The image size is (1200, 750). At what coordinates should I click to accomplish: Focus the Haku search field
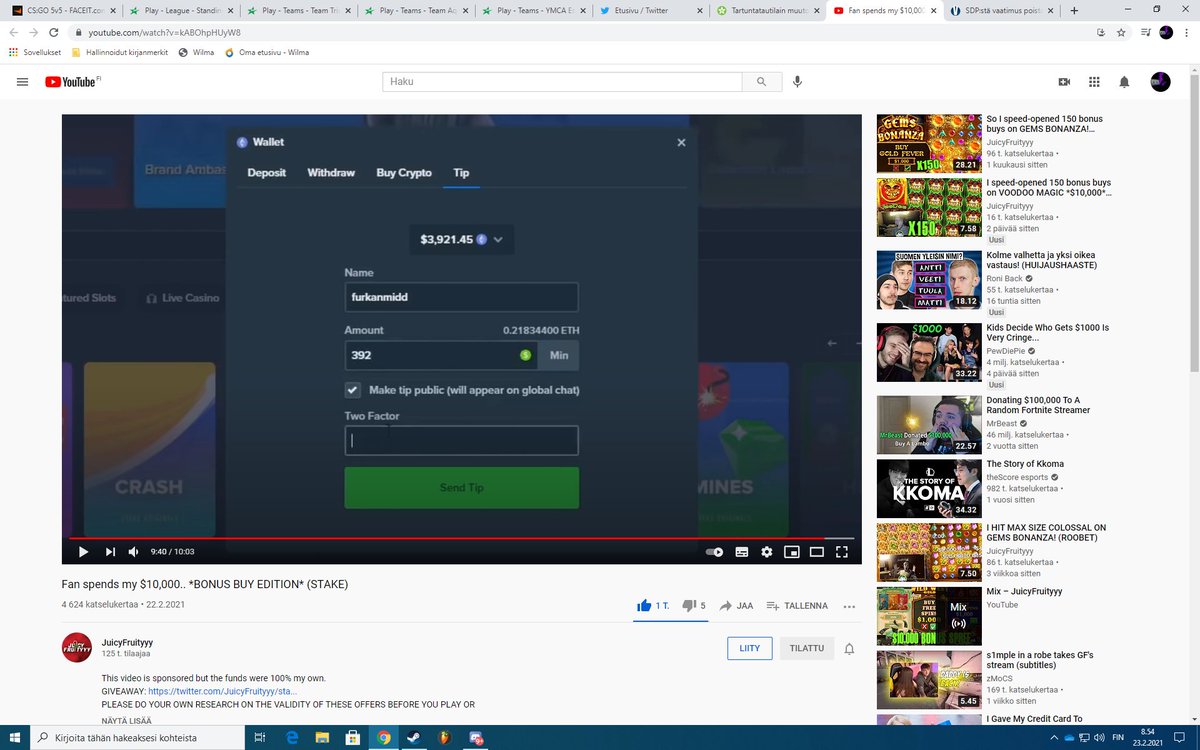point(562,82)
